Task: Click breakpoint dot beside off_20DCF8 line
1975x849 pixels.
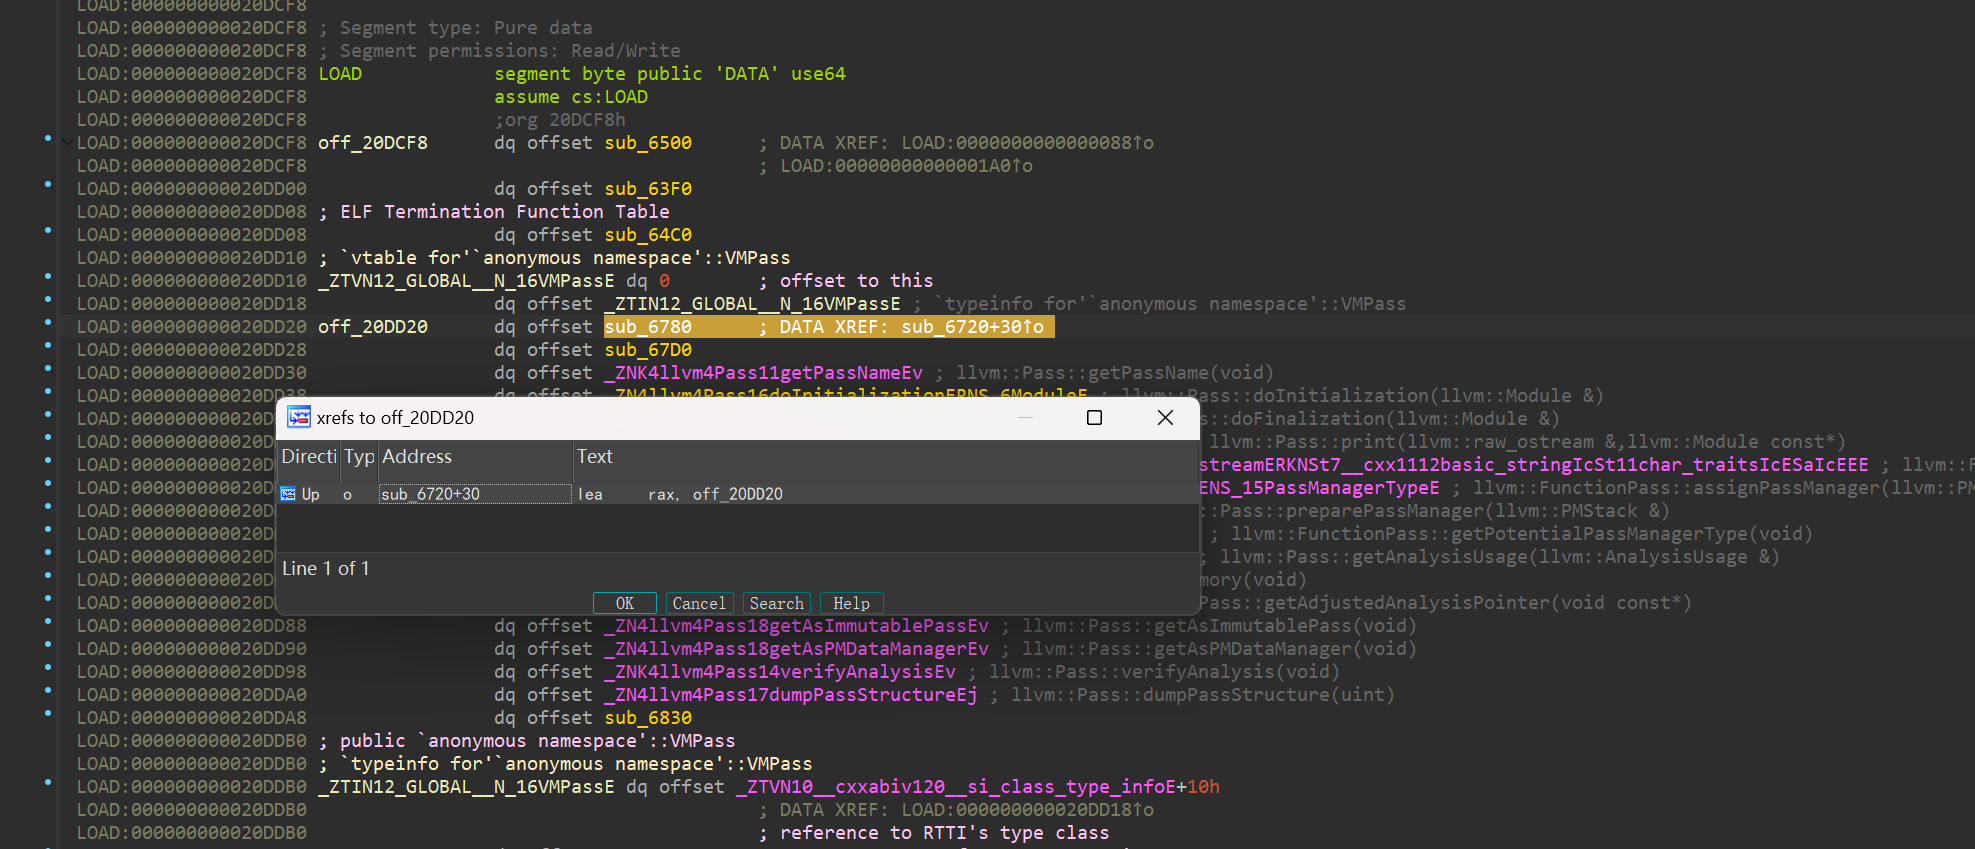Action: (48, 138)
